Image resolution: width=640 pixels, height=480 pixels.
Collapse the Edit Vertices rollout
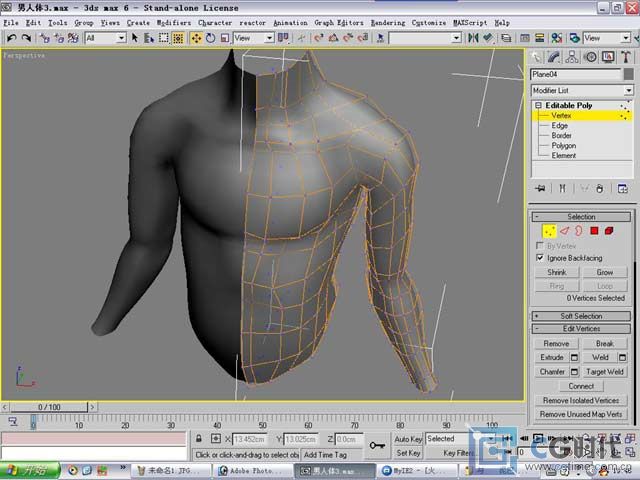[582, 329]
